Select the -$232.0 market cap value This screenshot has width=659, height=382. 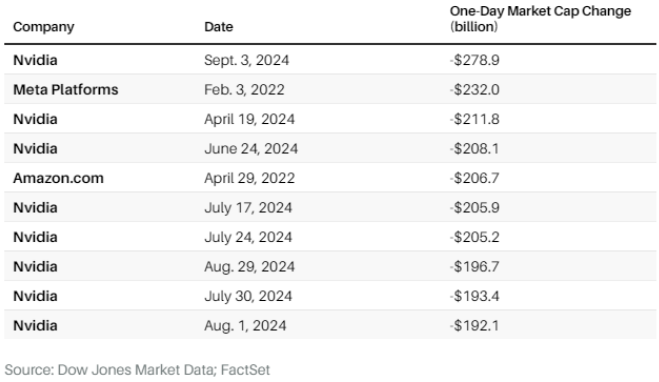pos(474,90)
